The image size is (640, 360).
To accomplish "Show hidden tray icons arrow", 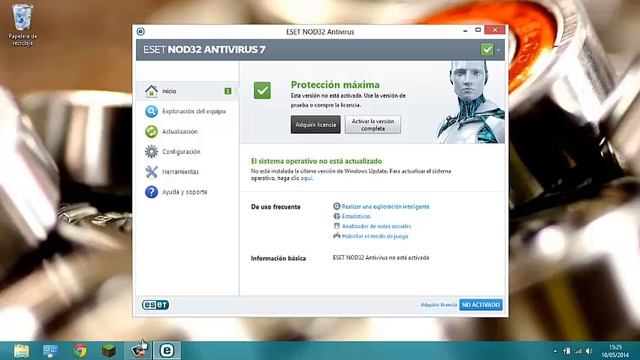I will pos(555,351).
